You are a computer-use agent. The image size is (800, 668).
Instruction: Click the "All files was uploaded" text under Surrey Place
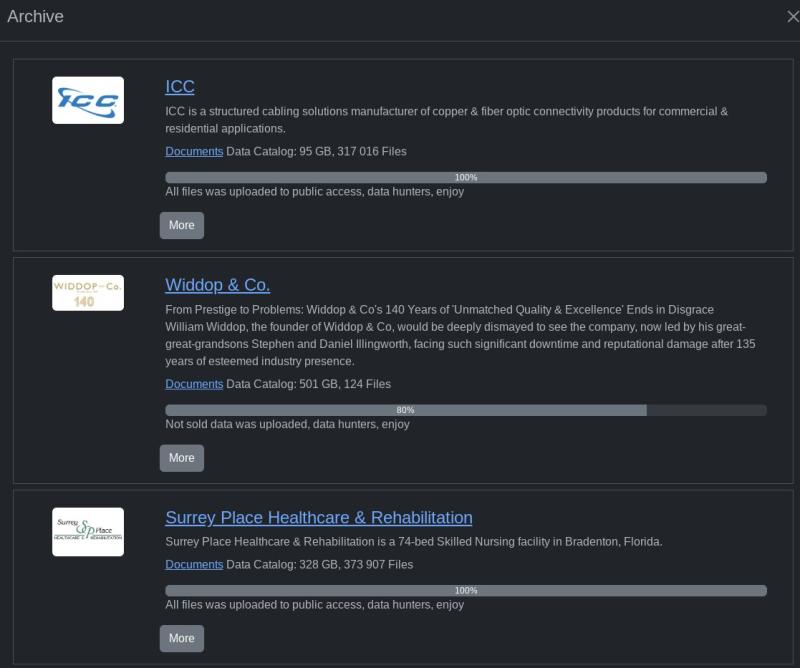click(315, 605)
